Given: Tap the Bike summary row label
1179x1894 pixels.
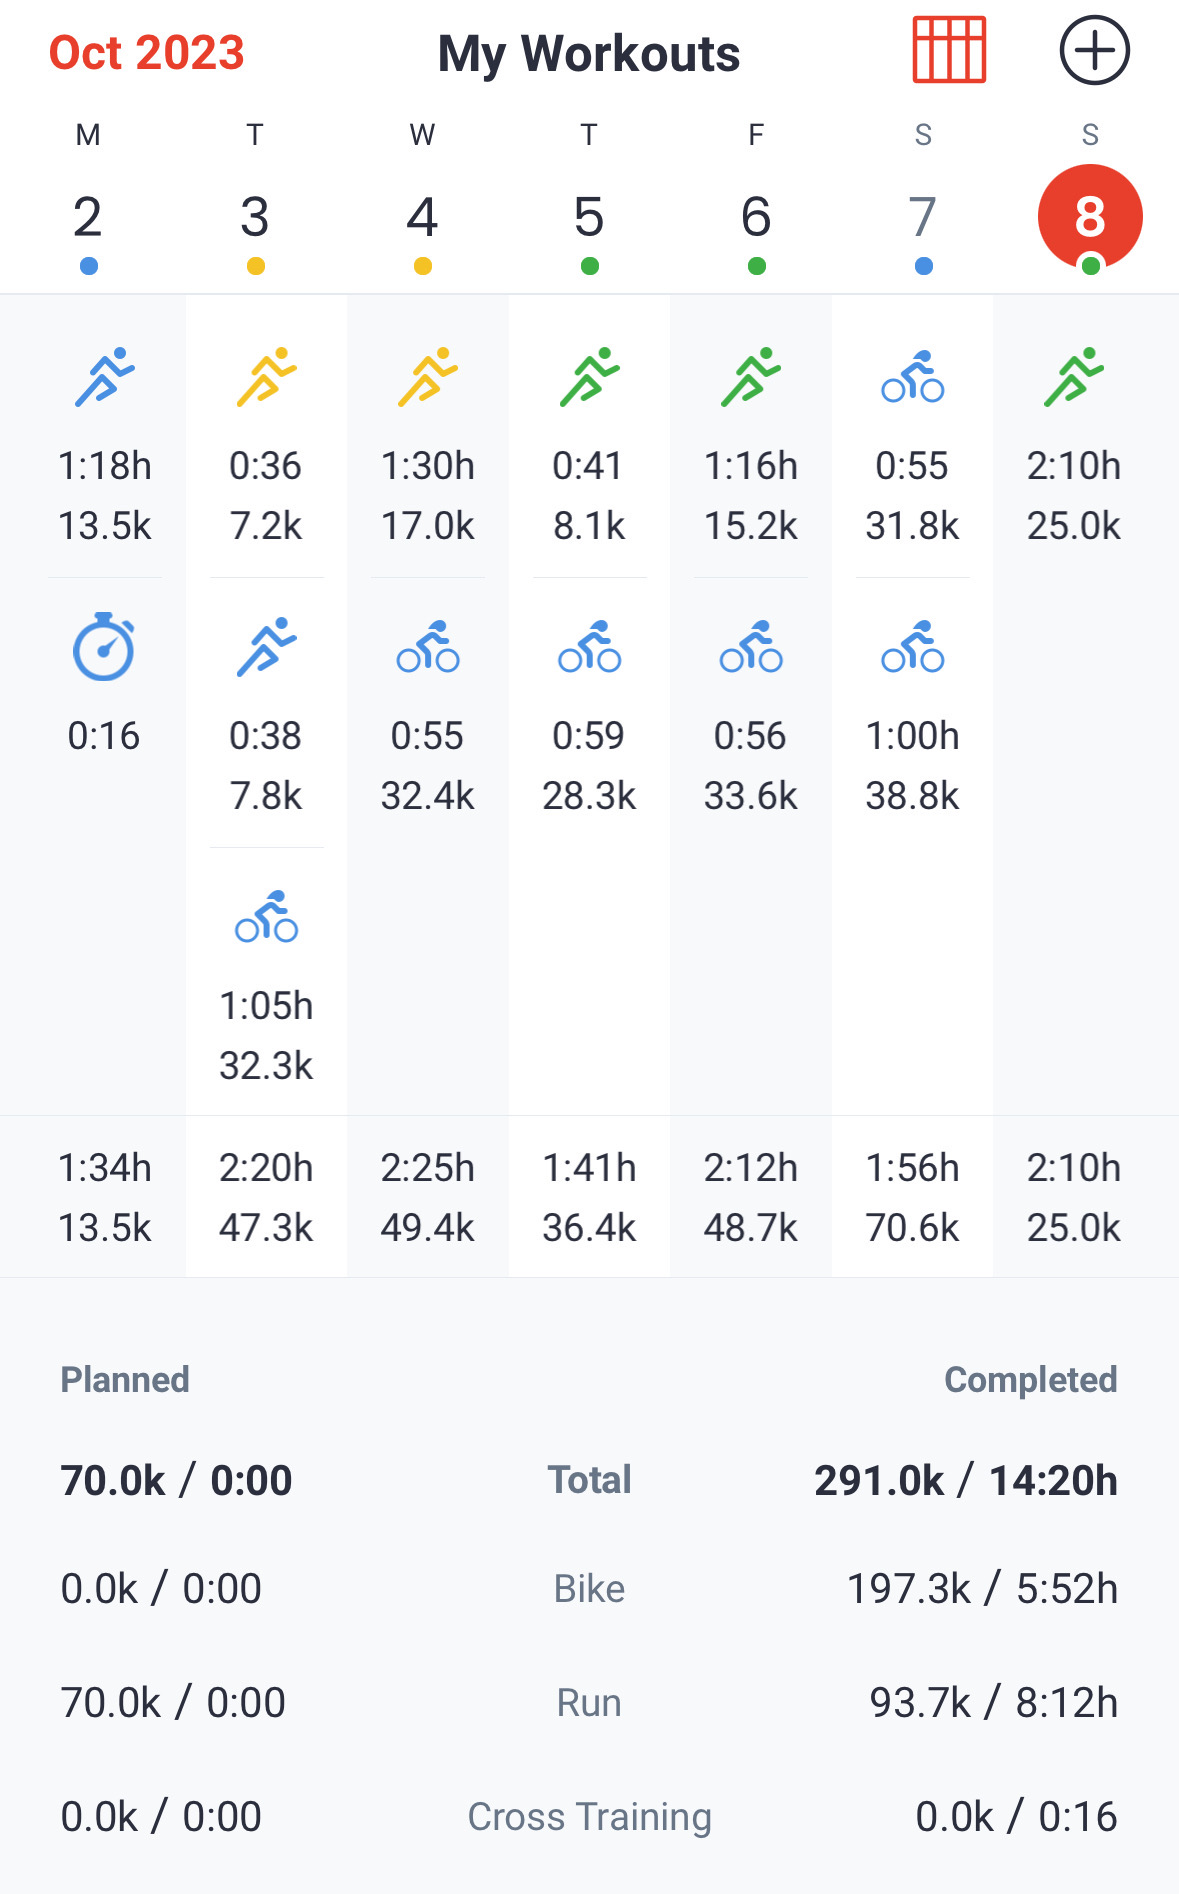Looking at the screenshot, I should pyautogui.click(x=589, y=1589).
